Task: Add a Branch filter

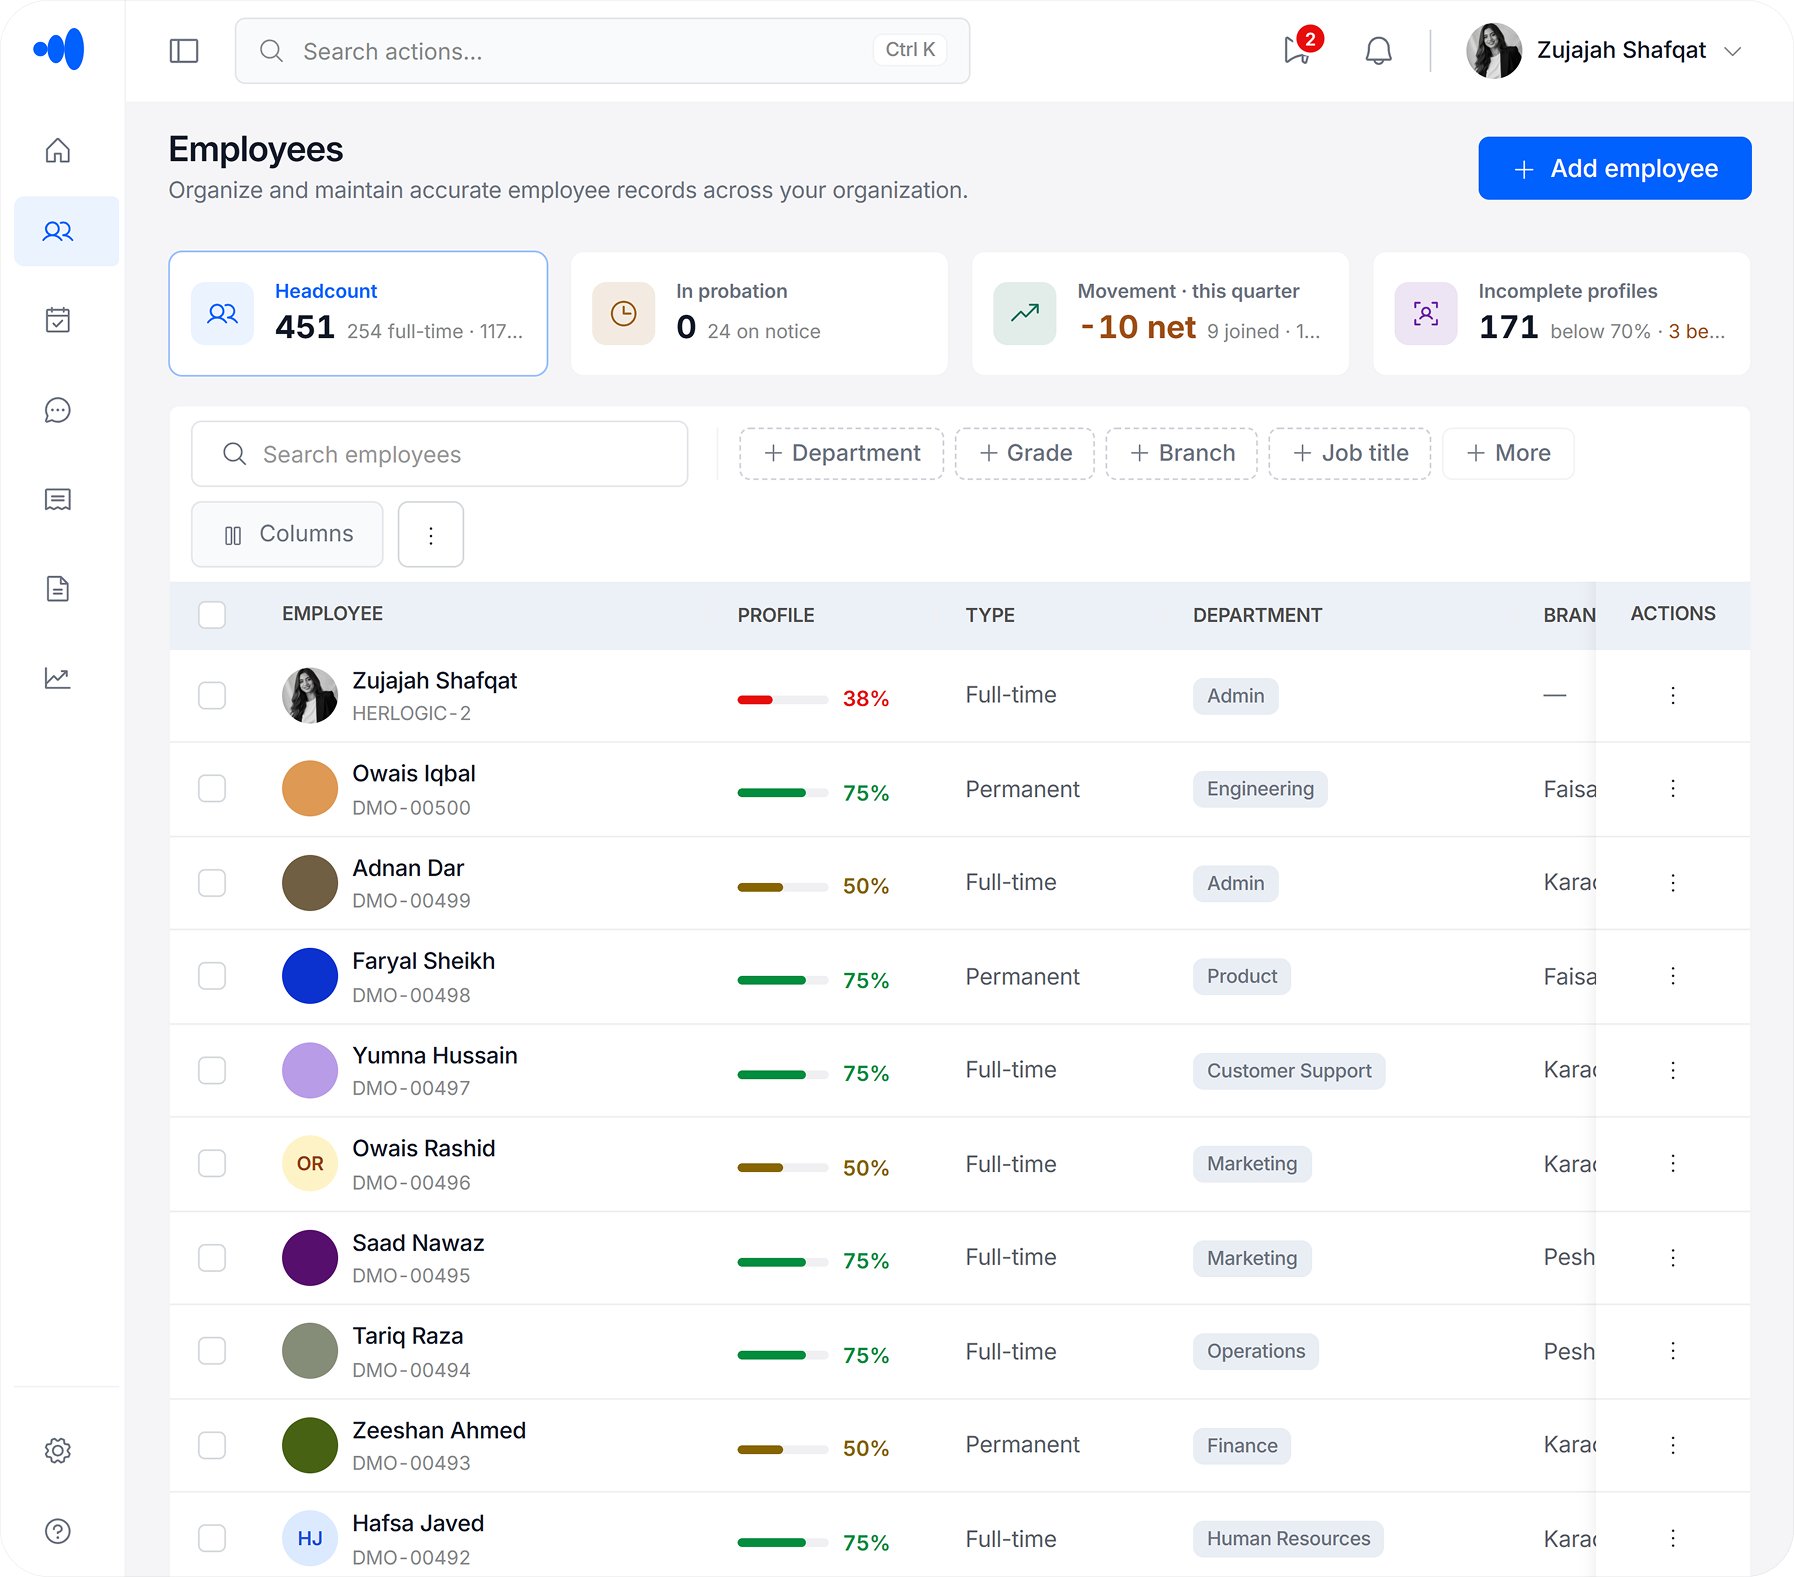Action: coord(1182,454)
